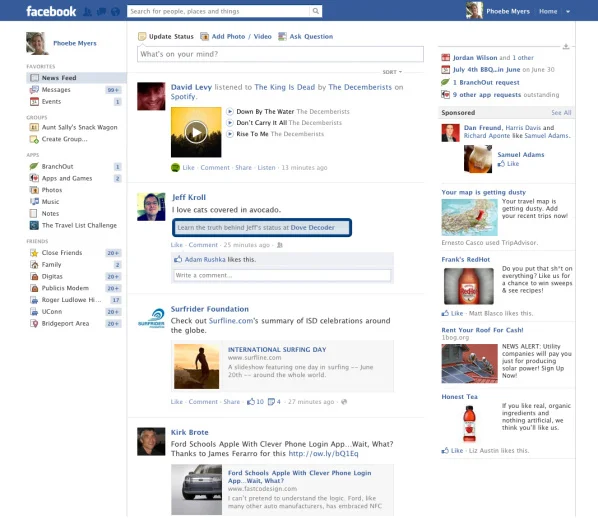Click the Add Photo / Video icon

pos(204,37)
